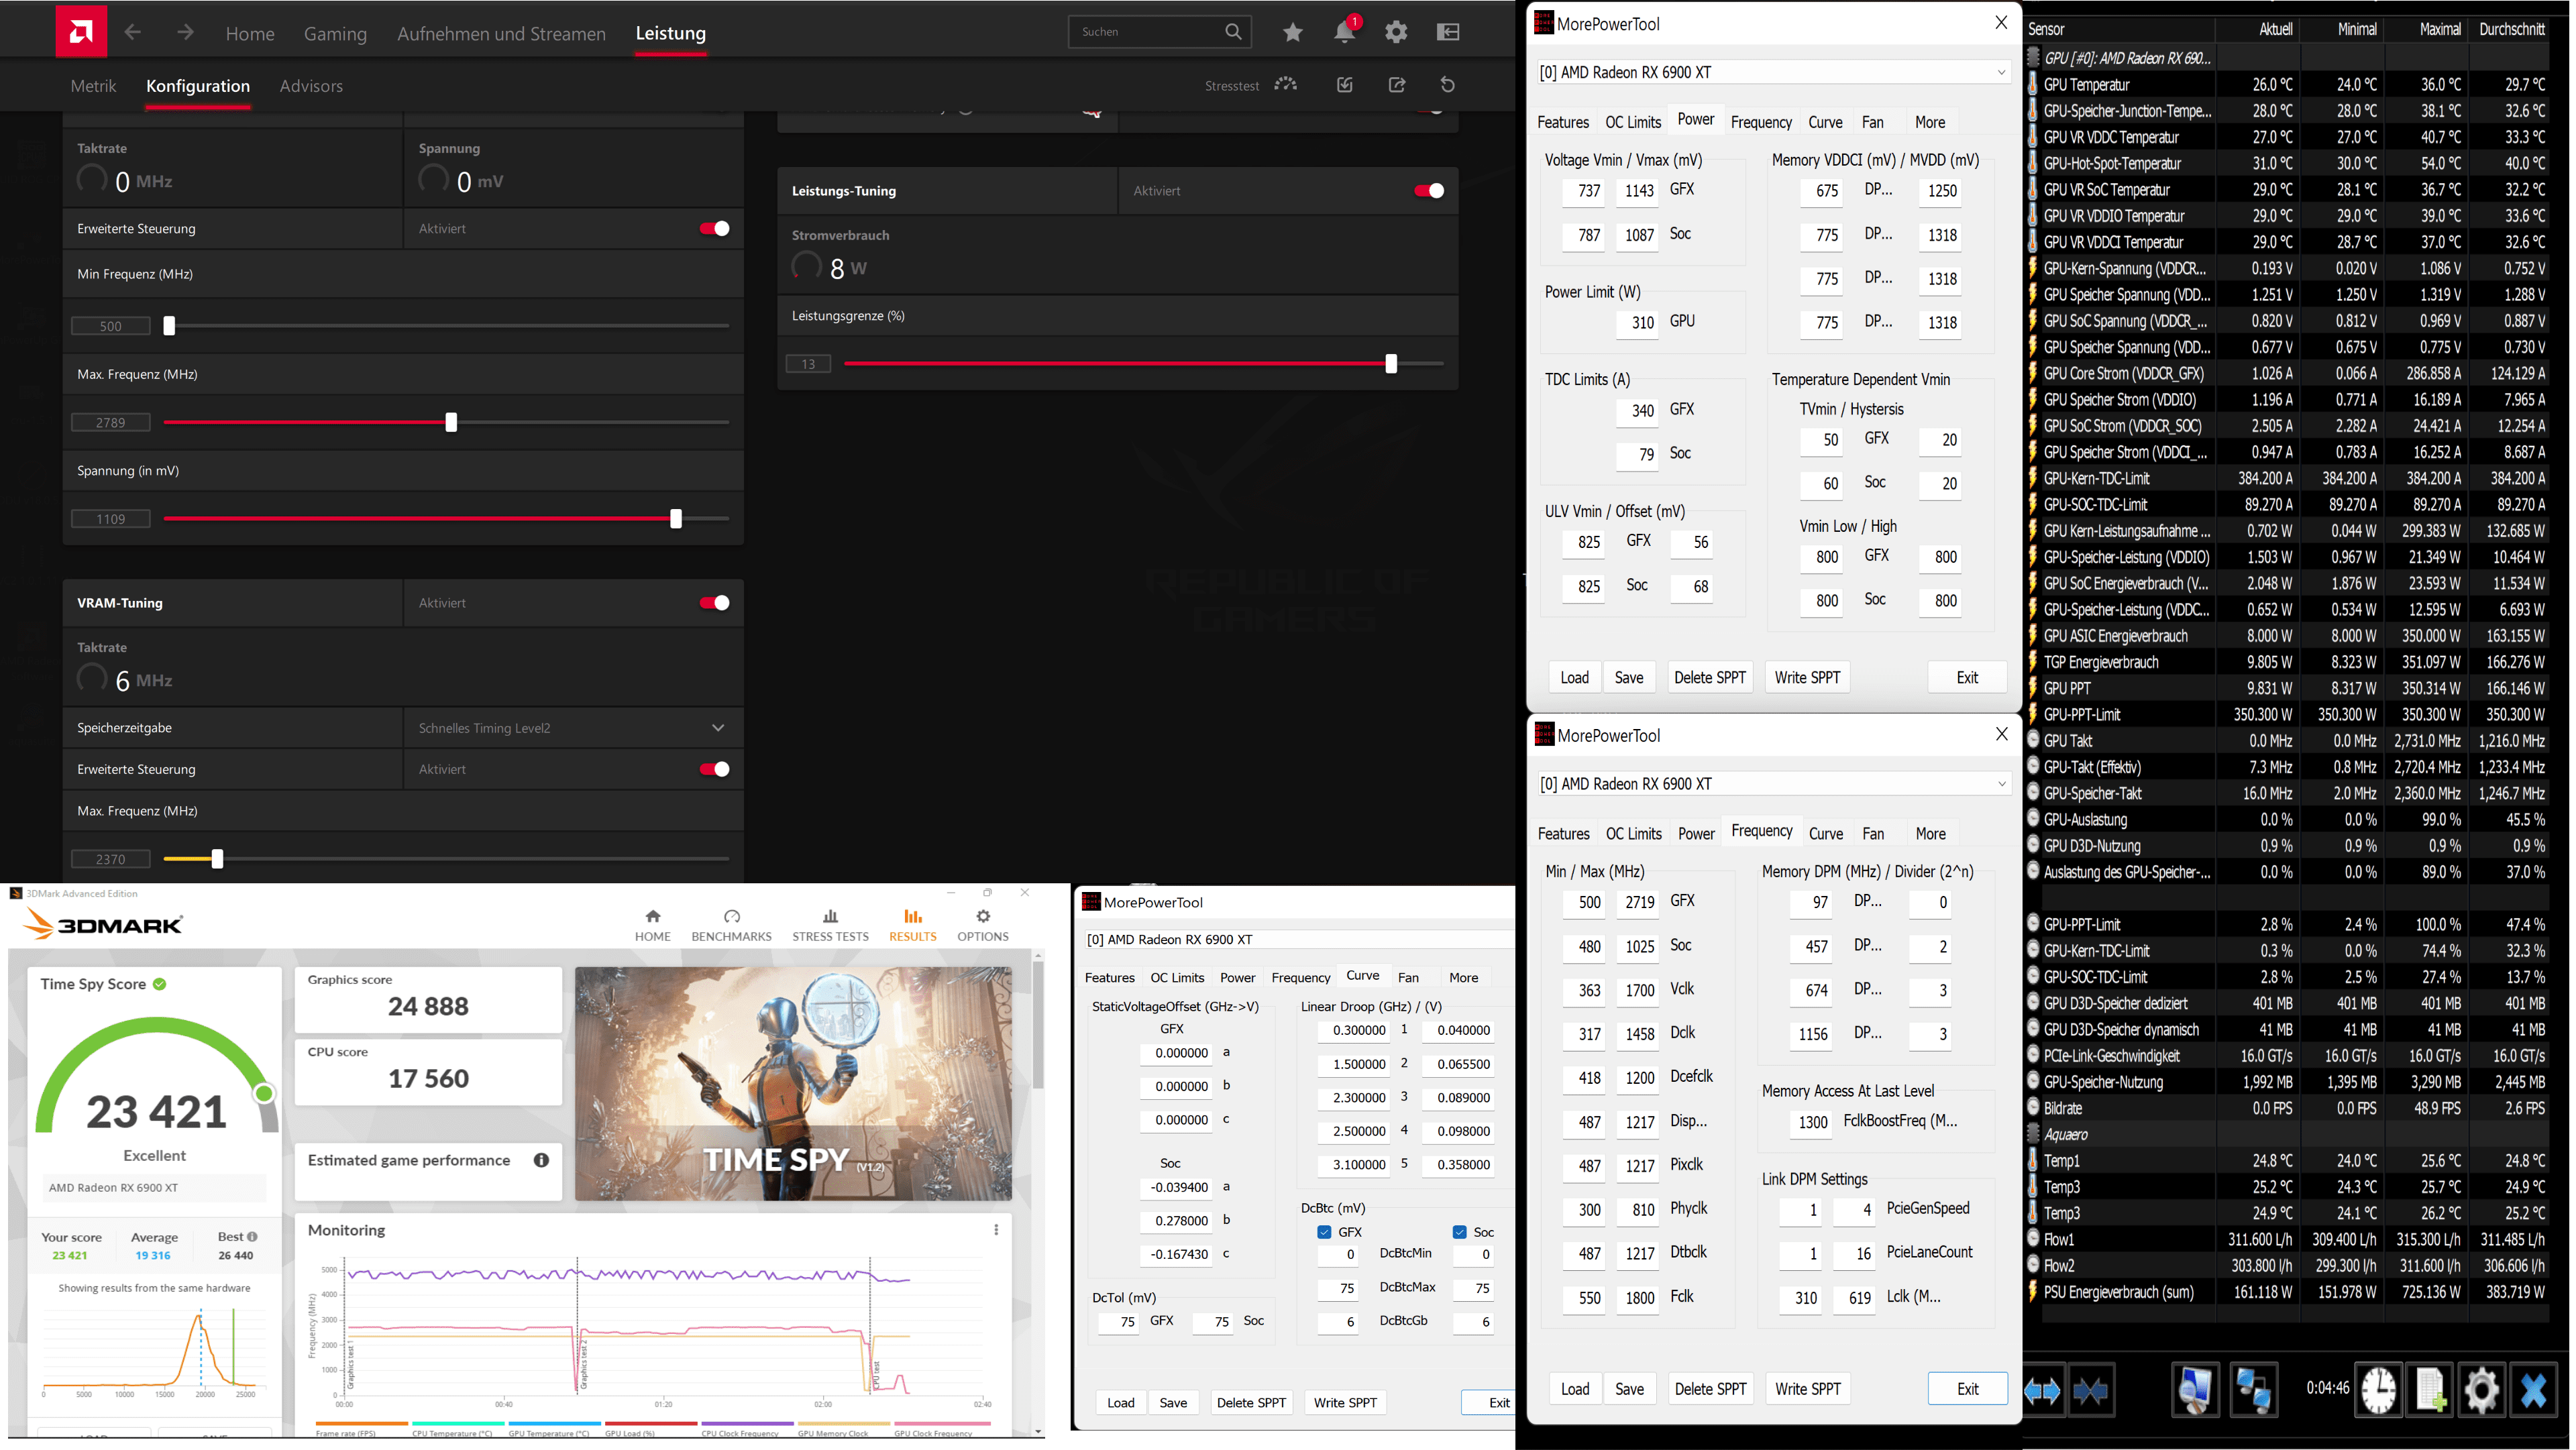Open the Fan tab in top MorePowerTool
2576x1450 pixels.
[x=1872, y=122]
